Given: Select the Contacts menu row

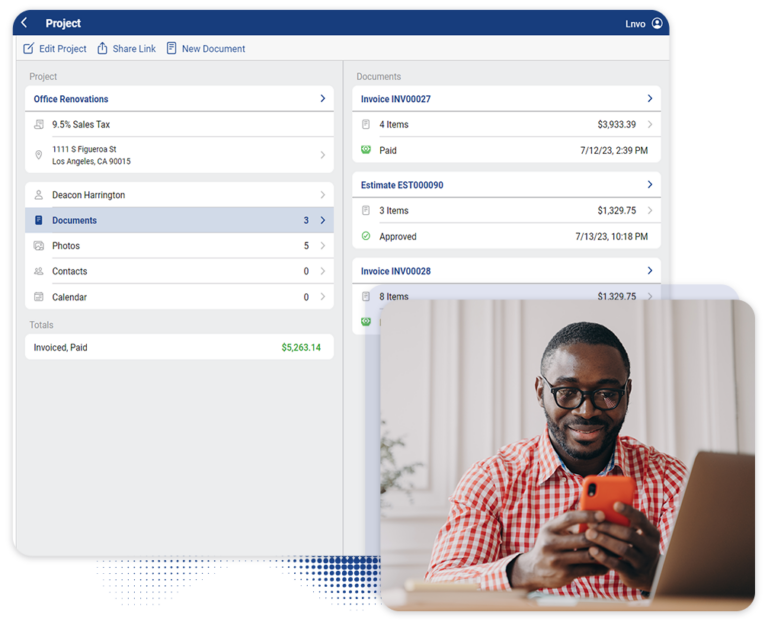Looking at the screenshot, I should pos(179,271).
